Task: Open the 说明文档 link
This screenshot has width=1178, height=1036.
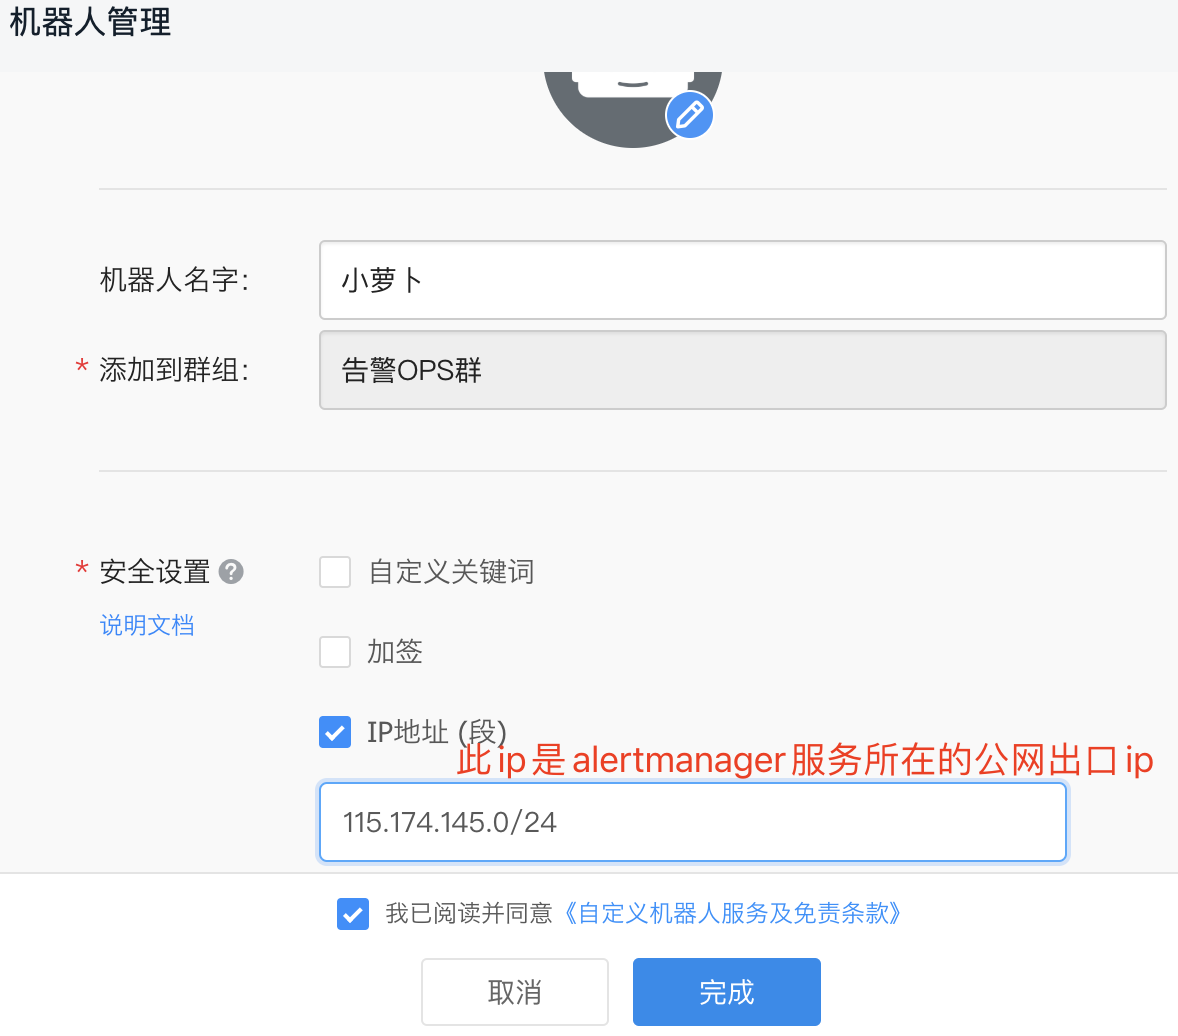Action: tap(147, 625)
